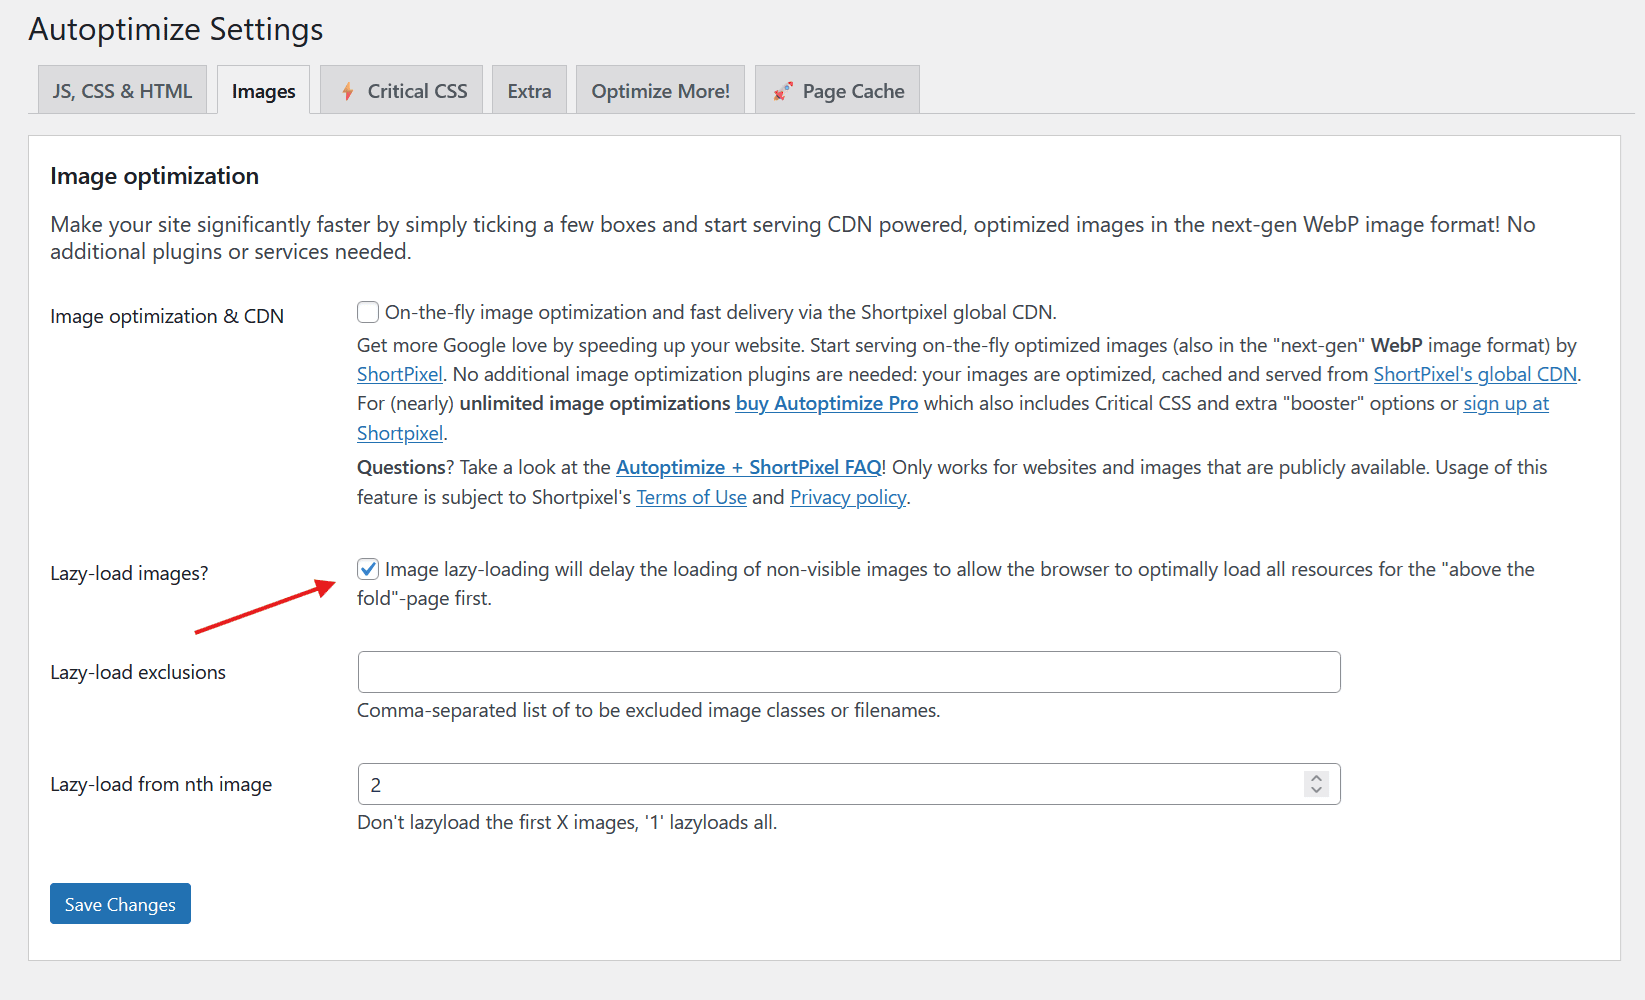Select the Critical CSS tab
This screenshot has width=1645, height=1000.
[x=417, y=90]
